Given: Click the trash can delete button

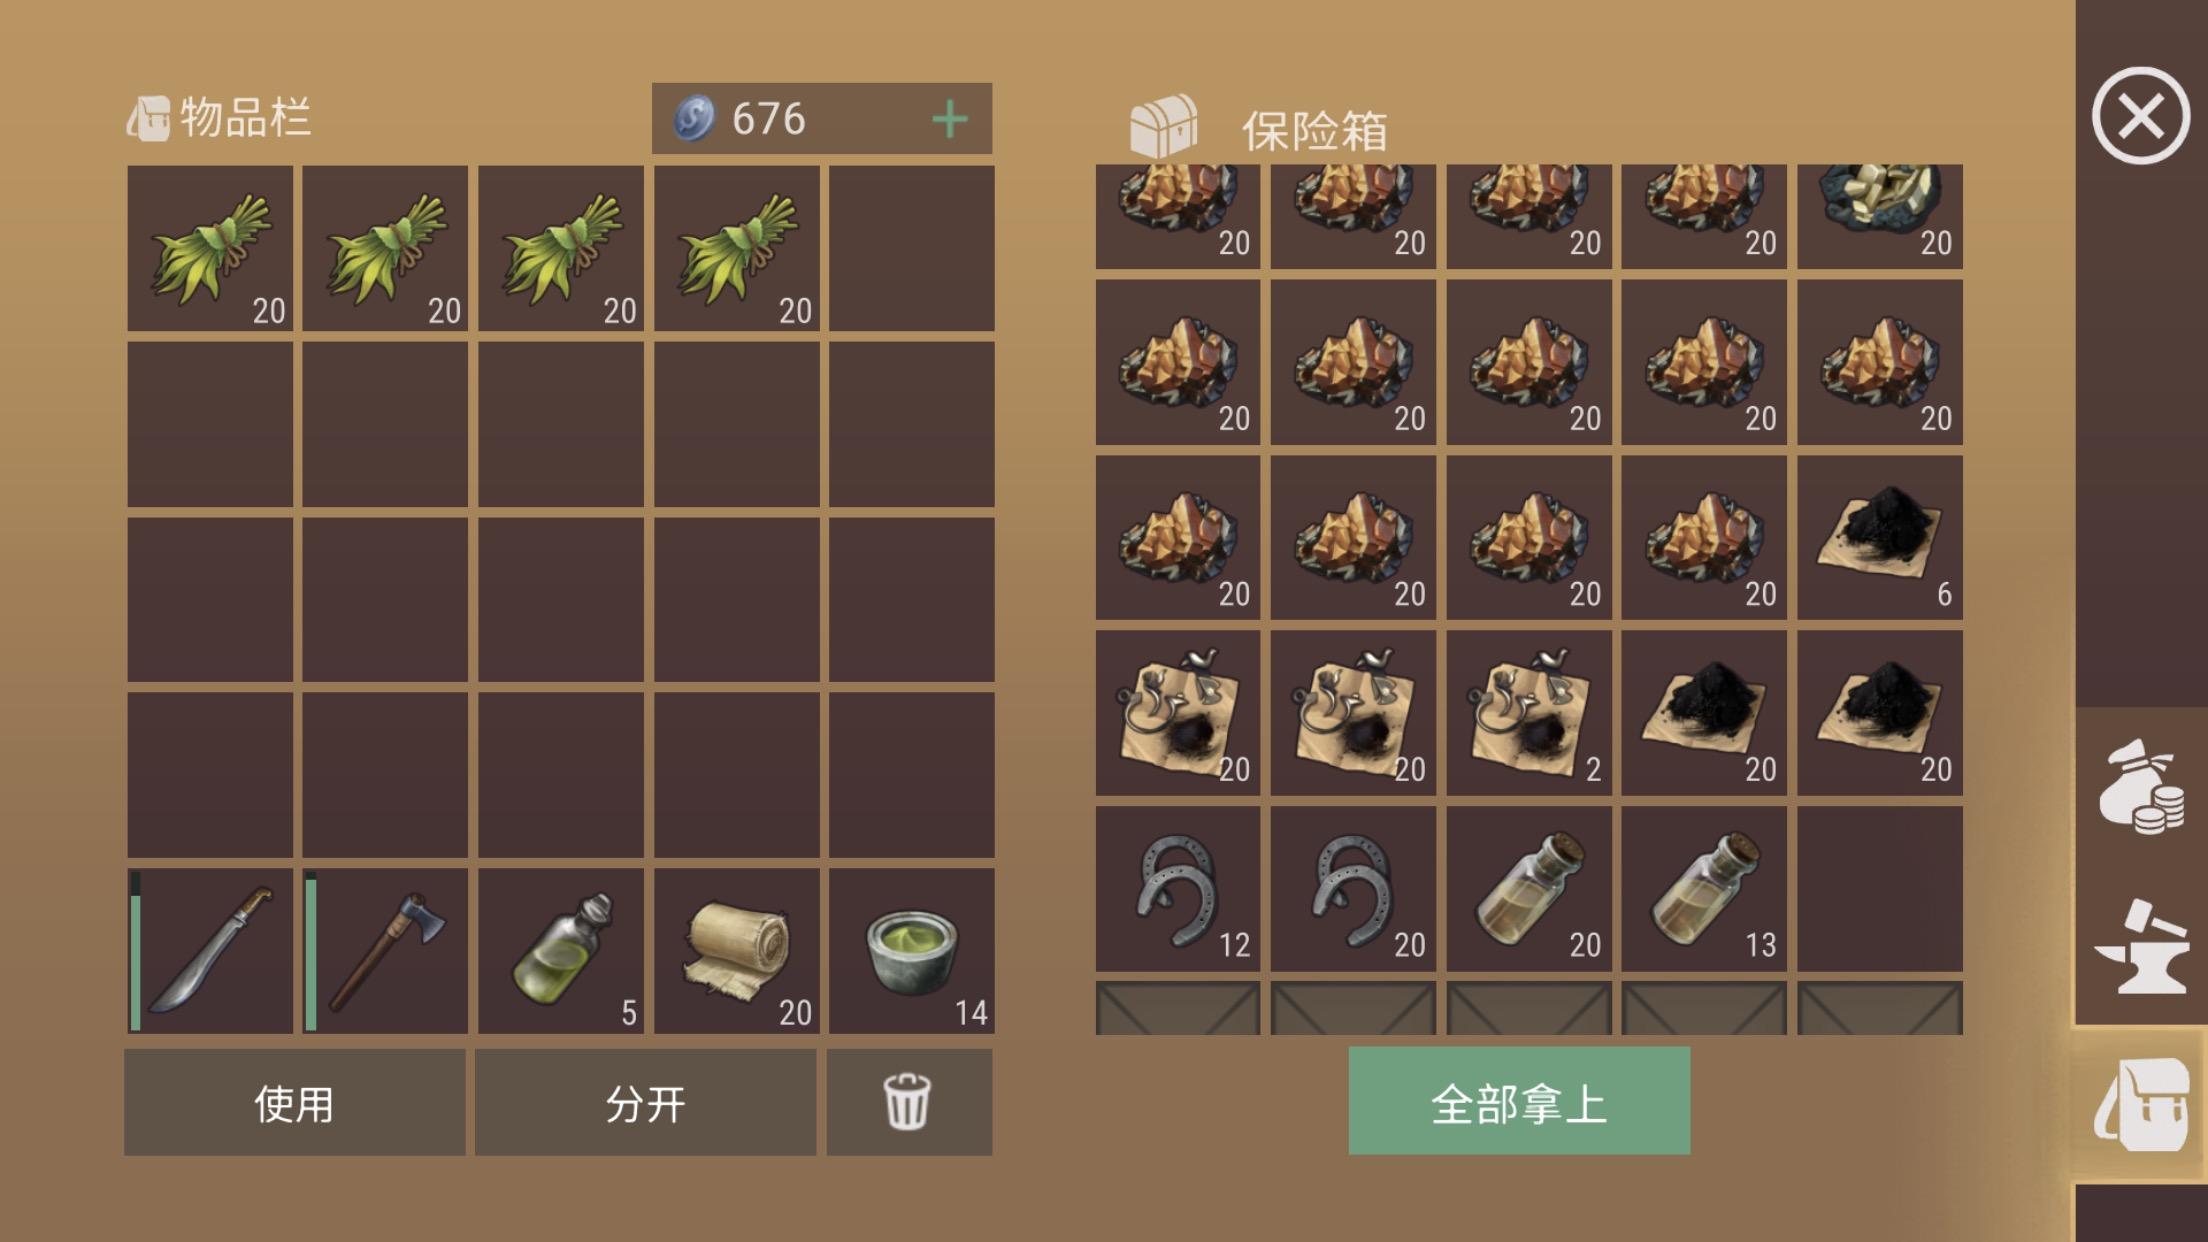Looking at the screenshot, I should (909, 1103).
